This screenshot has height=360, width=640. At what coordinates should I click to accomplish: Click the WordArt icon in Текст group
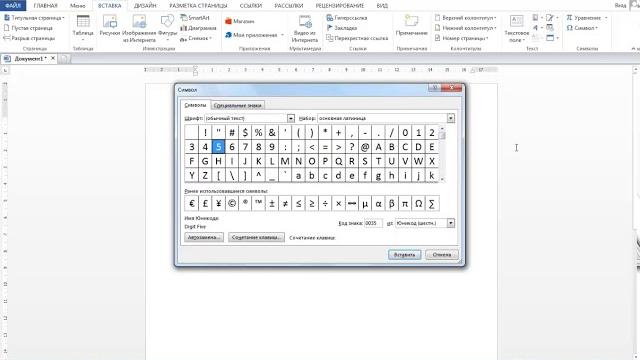pyautogui.click(x=536, y=28)
